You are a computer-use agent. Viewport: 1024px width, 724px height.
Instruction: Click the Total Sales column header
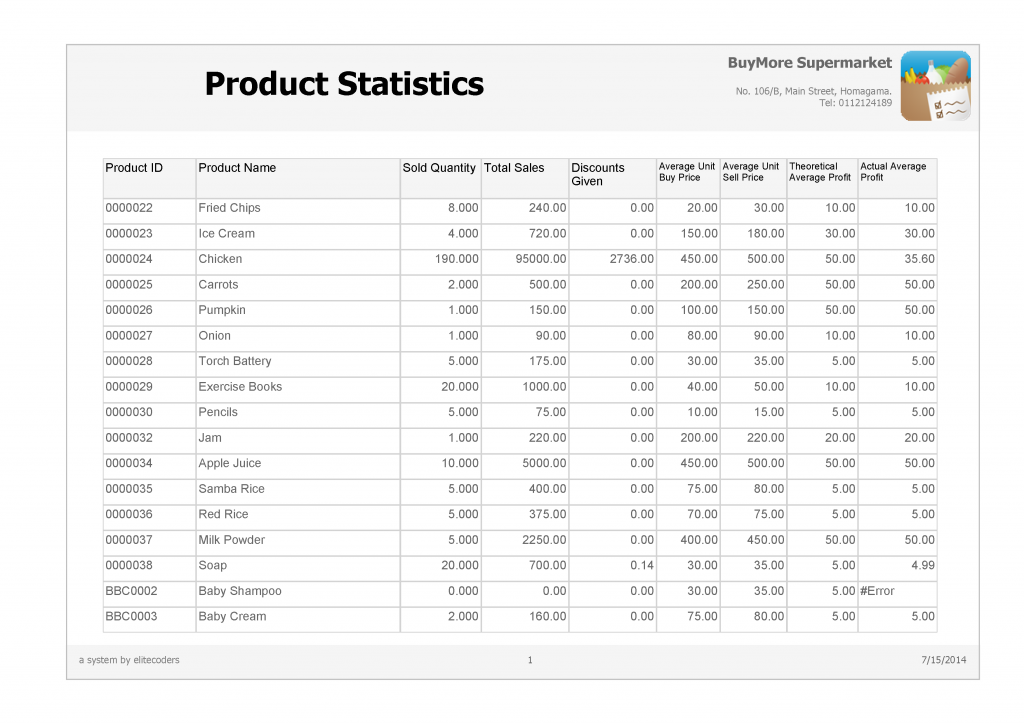coord(514,168)
